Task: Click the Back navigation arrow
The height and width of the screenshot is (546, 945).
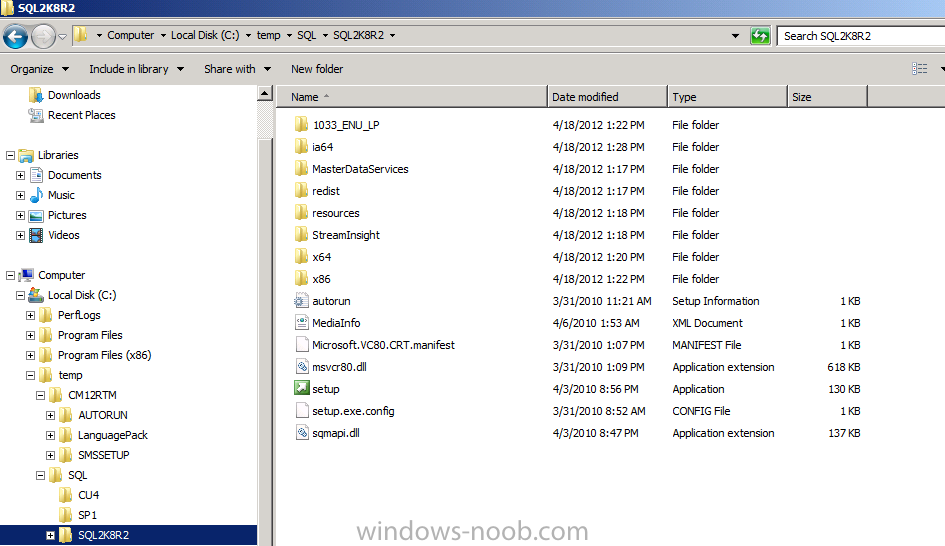Action: [x=16, y=37]
